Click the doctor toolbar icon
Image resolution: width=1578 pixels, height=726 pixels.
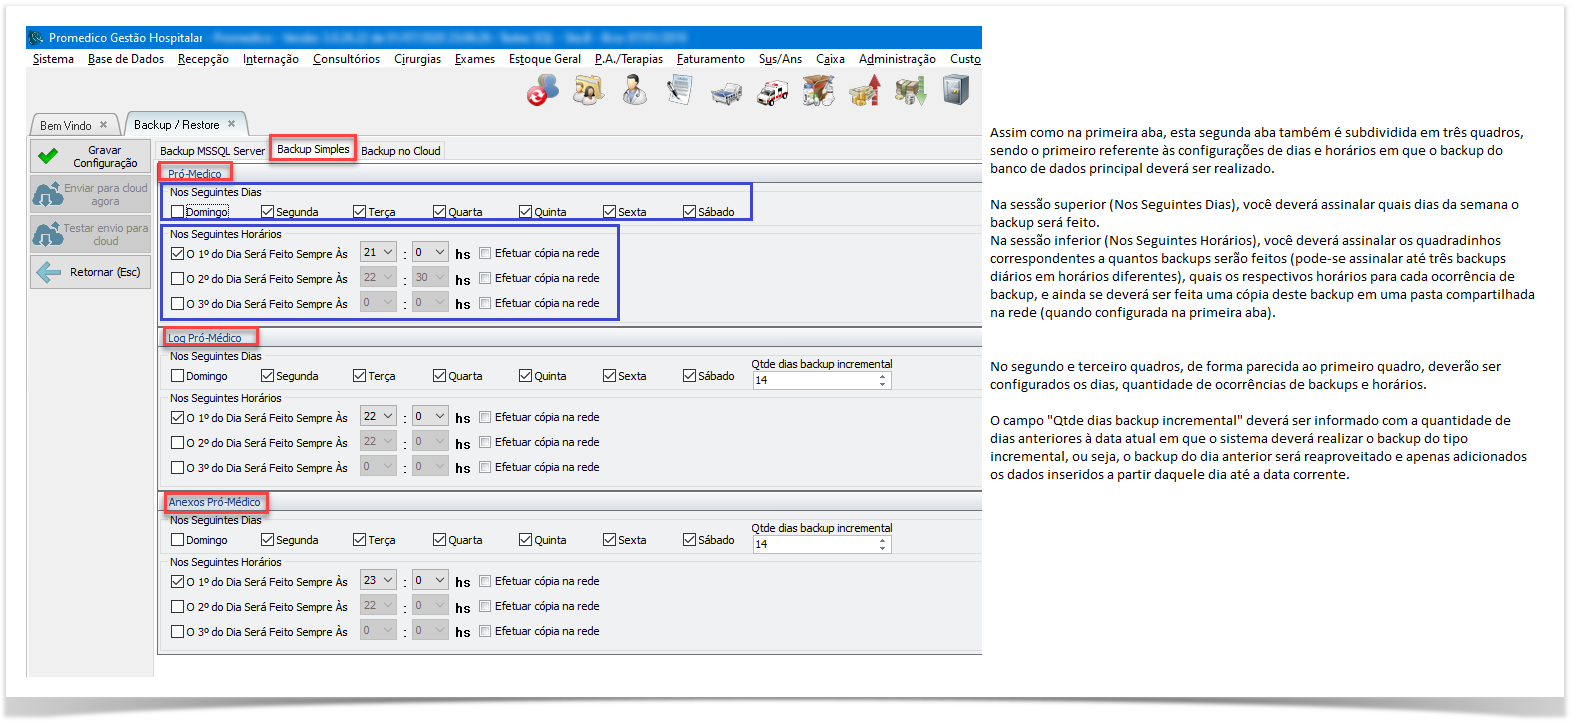point(634,91)
